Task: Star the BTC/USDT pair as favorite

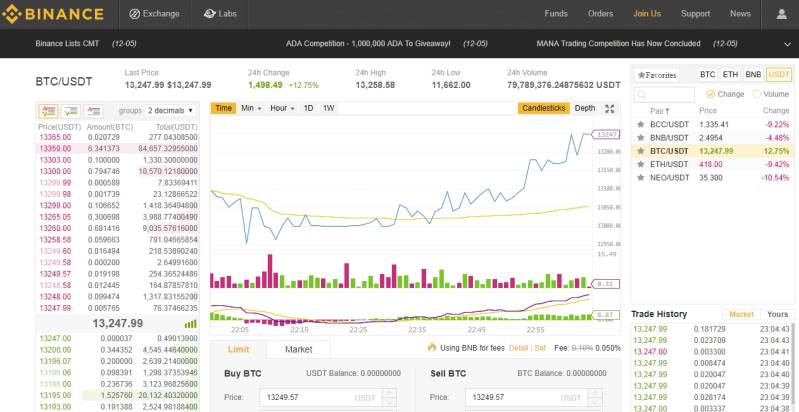Action: (641, 151)
